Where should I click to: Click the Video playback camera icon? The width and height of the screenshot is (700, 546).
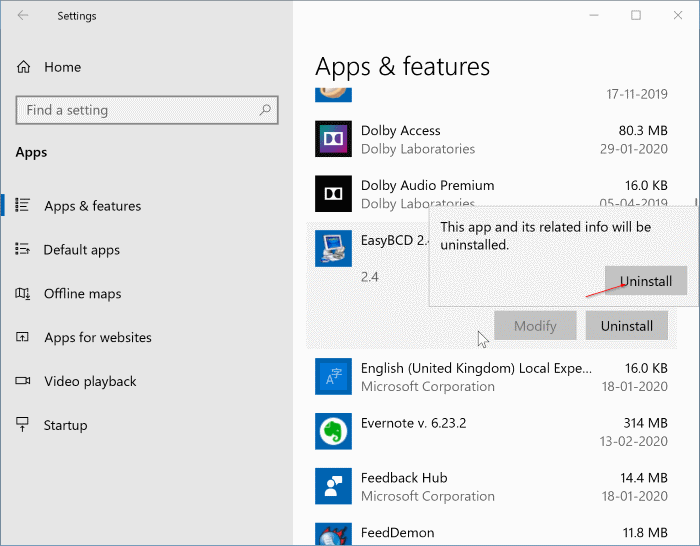click(x=23, y=380)
